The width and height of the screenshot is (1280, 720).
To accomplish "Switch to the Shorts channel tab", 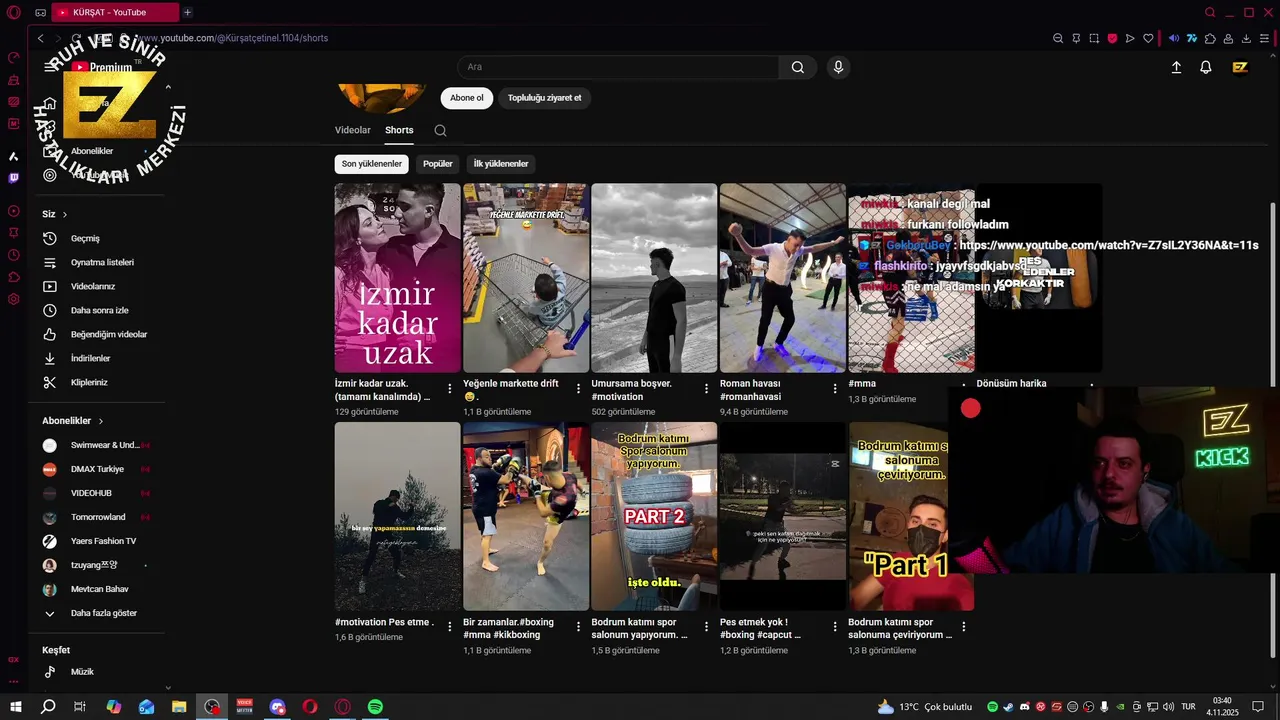I will [x=399, y=130].
